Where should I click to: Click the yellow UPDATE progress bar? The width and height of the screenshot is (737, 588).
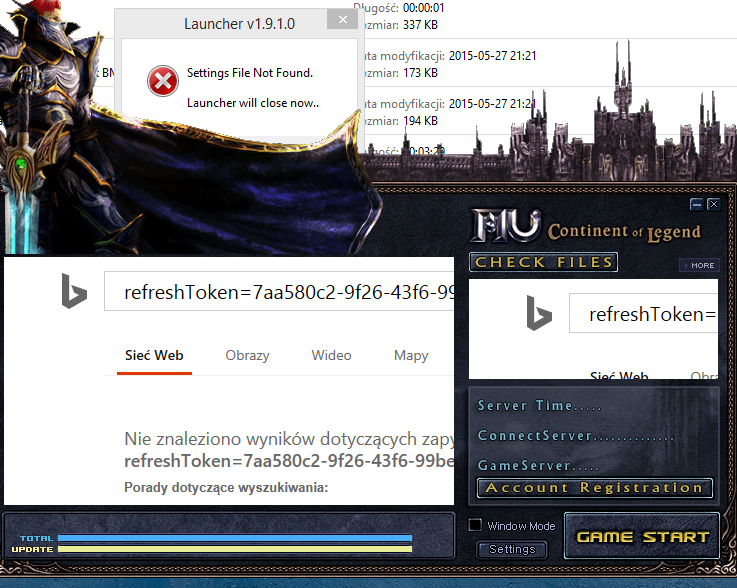tap(235, 549)
